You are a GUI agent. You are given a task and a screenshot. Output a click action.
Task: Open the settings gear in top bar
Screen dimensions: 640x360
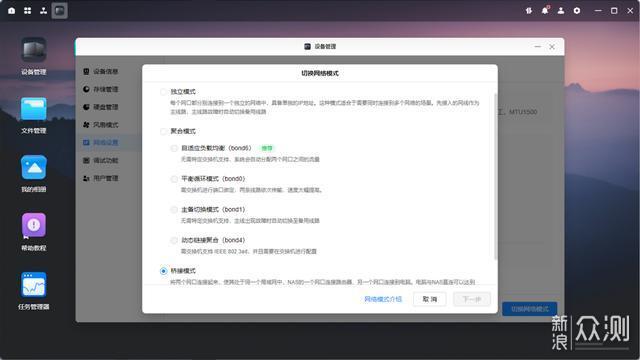click(x=577, y=11)
